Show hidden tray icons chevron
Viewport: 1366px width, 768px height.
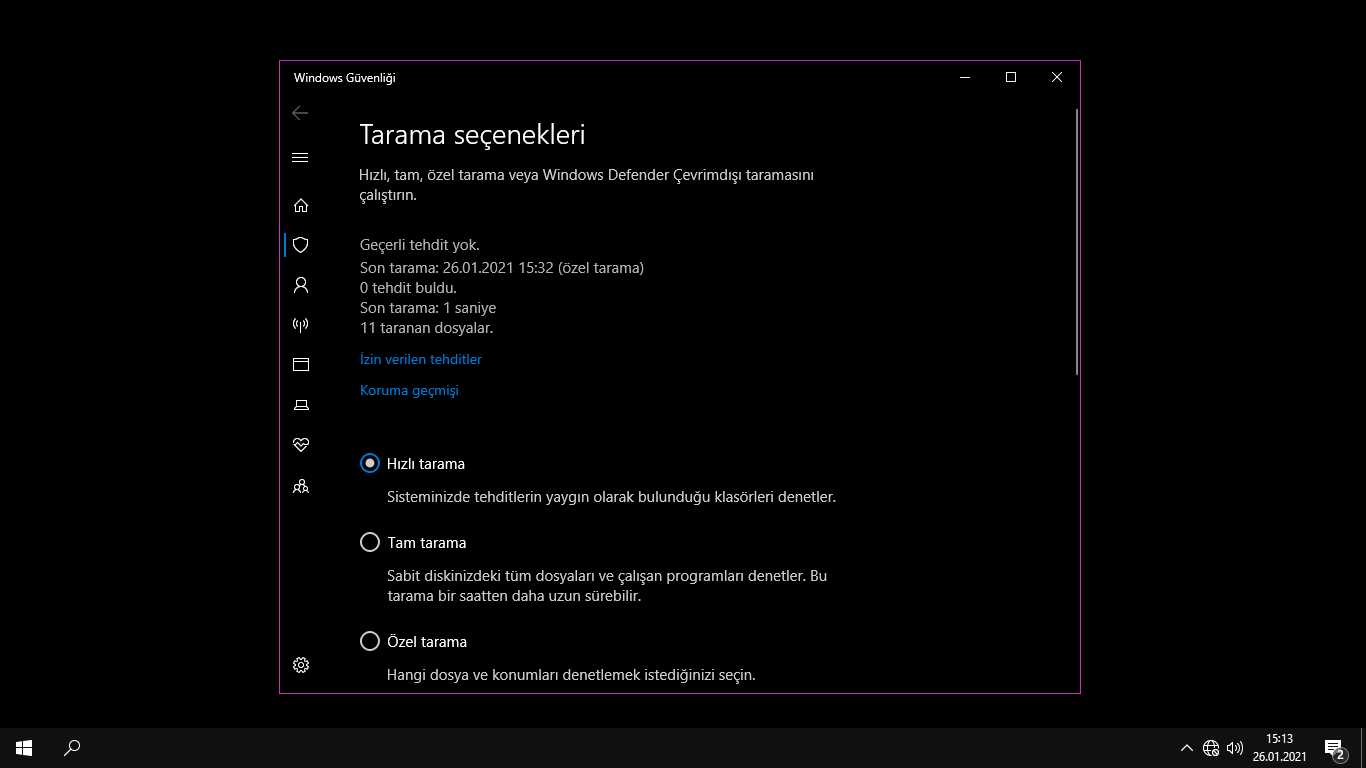click(x=1187, y=748)
